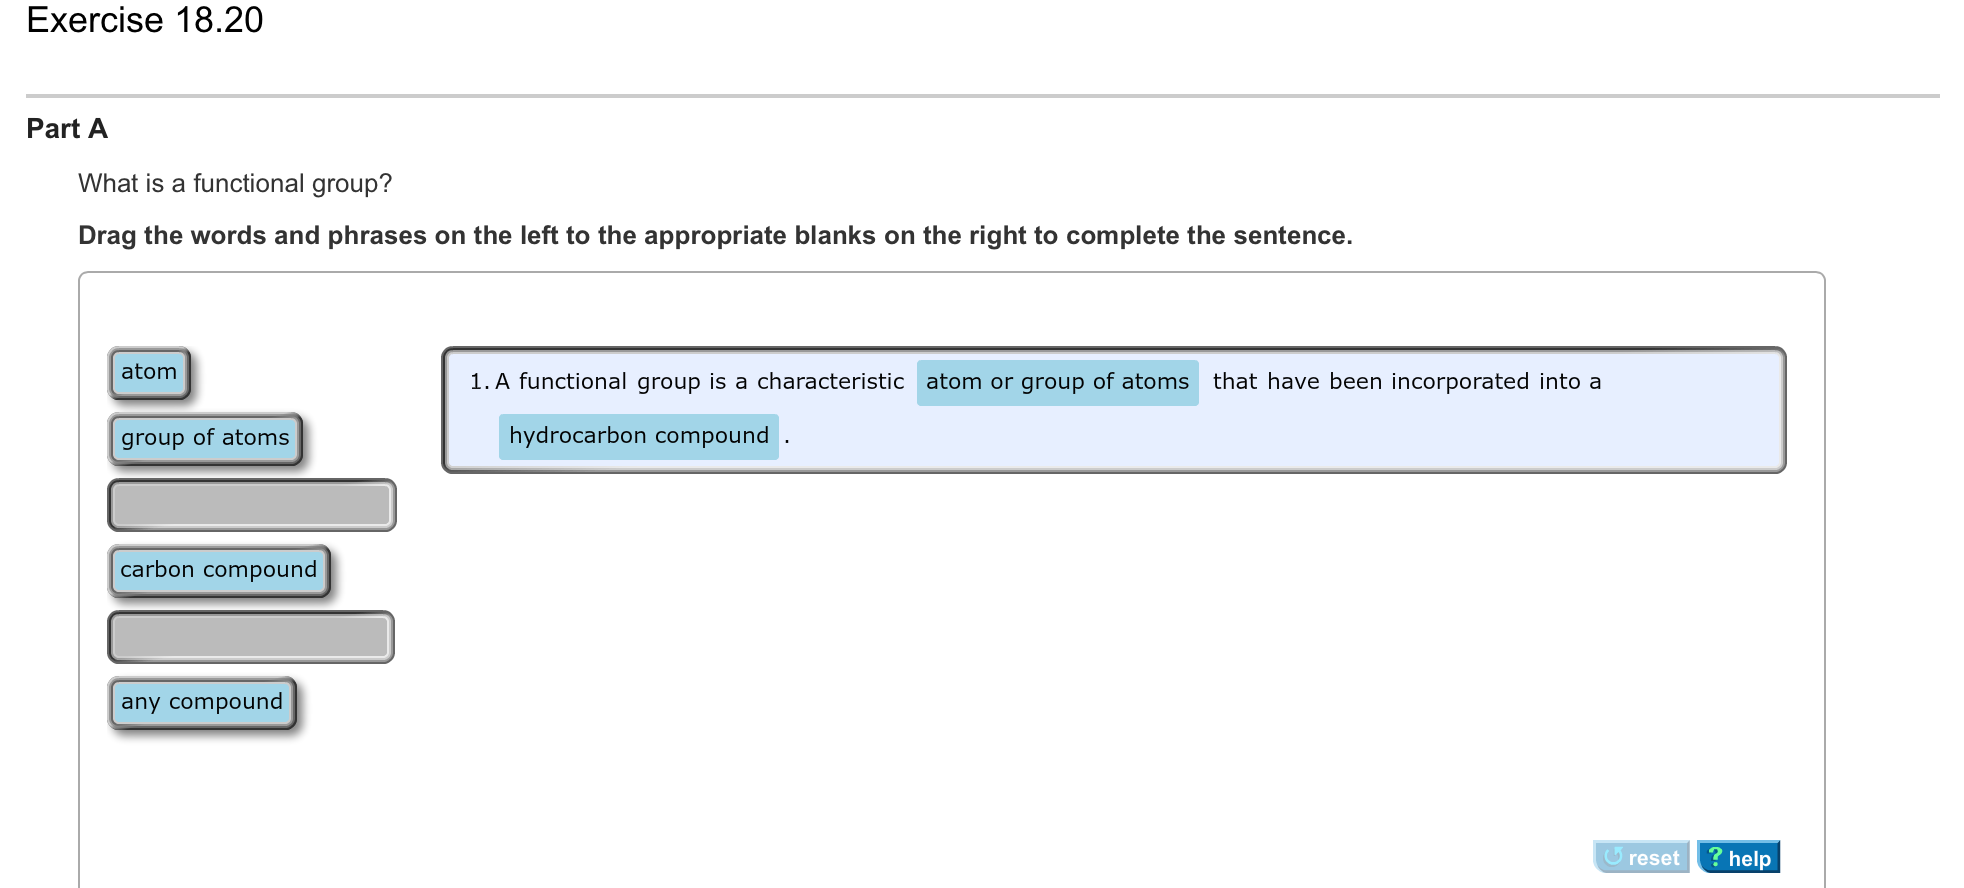Click the sentence number '1.'
This screenshot has width=1964, height=888.
(480, 382)
